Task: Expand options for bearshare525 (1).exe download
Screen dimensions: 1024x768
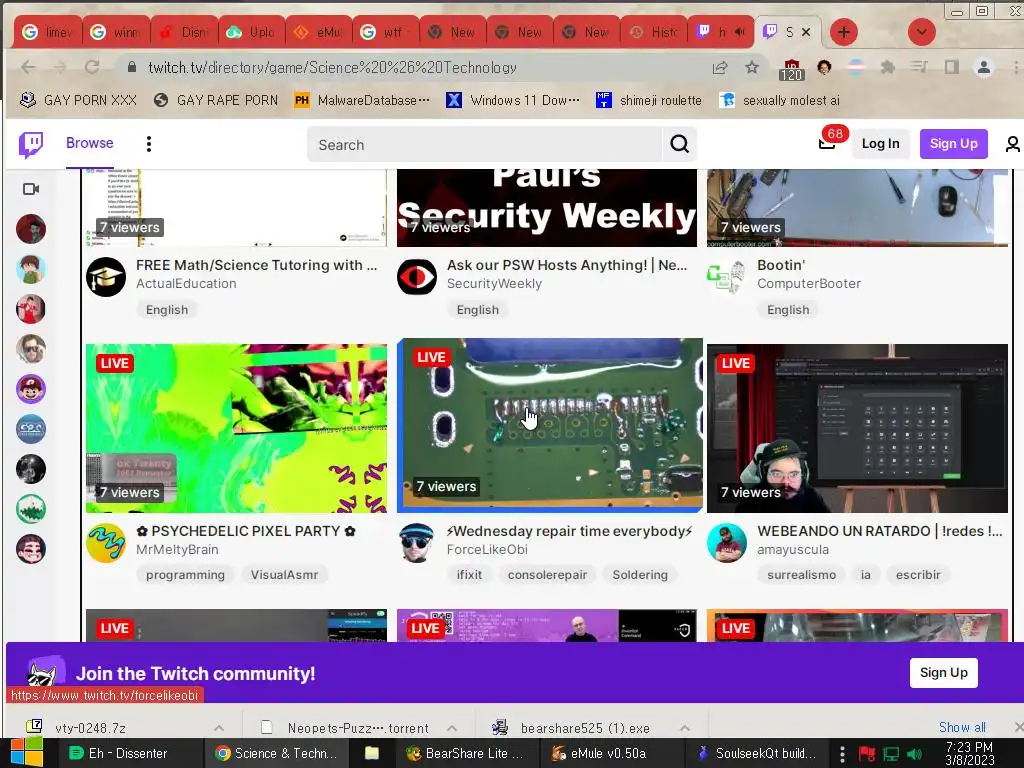Action: [x=684, y=728]
